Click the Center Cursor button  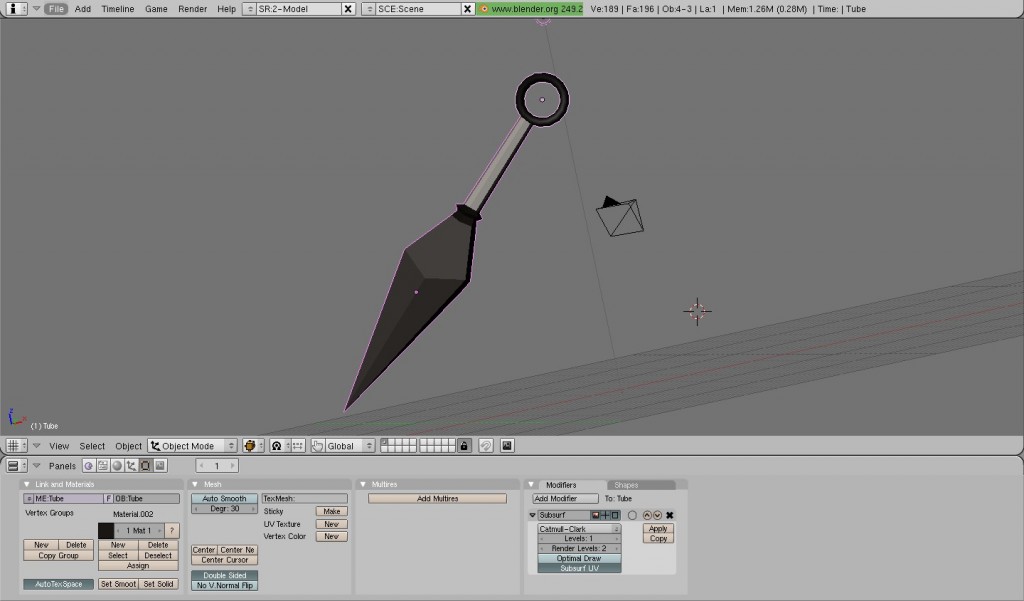(224, 560)
